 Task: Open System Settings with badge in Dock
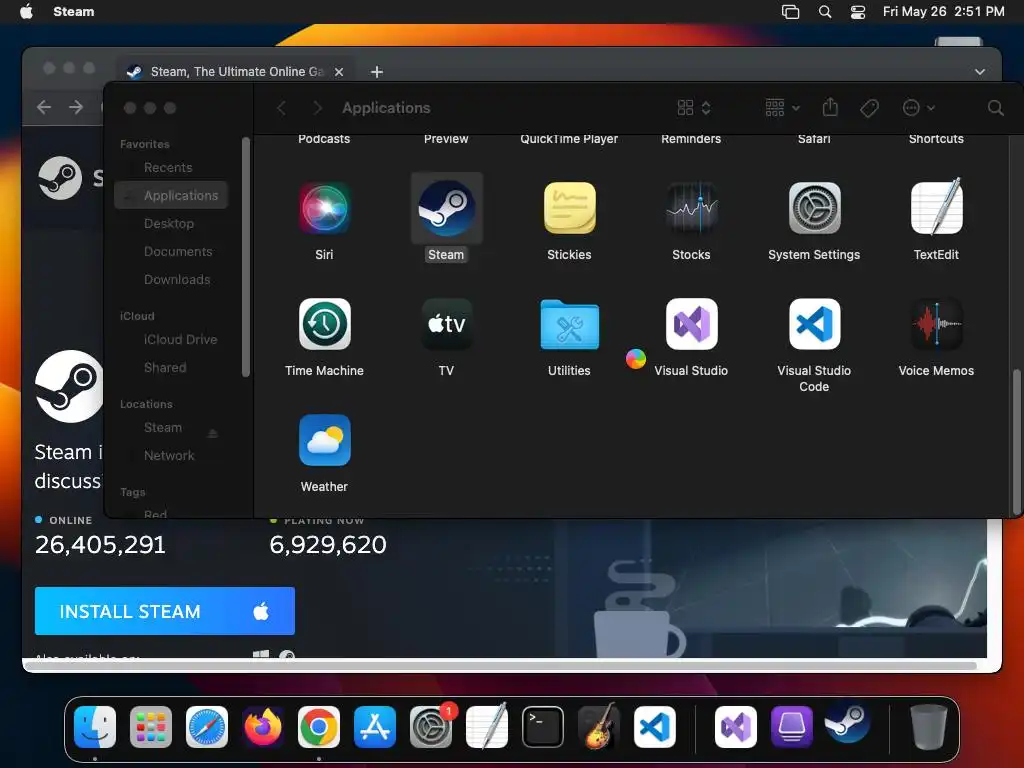(431, 726)
